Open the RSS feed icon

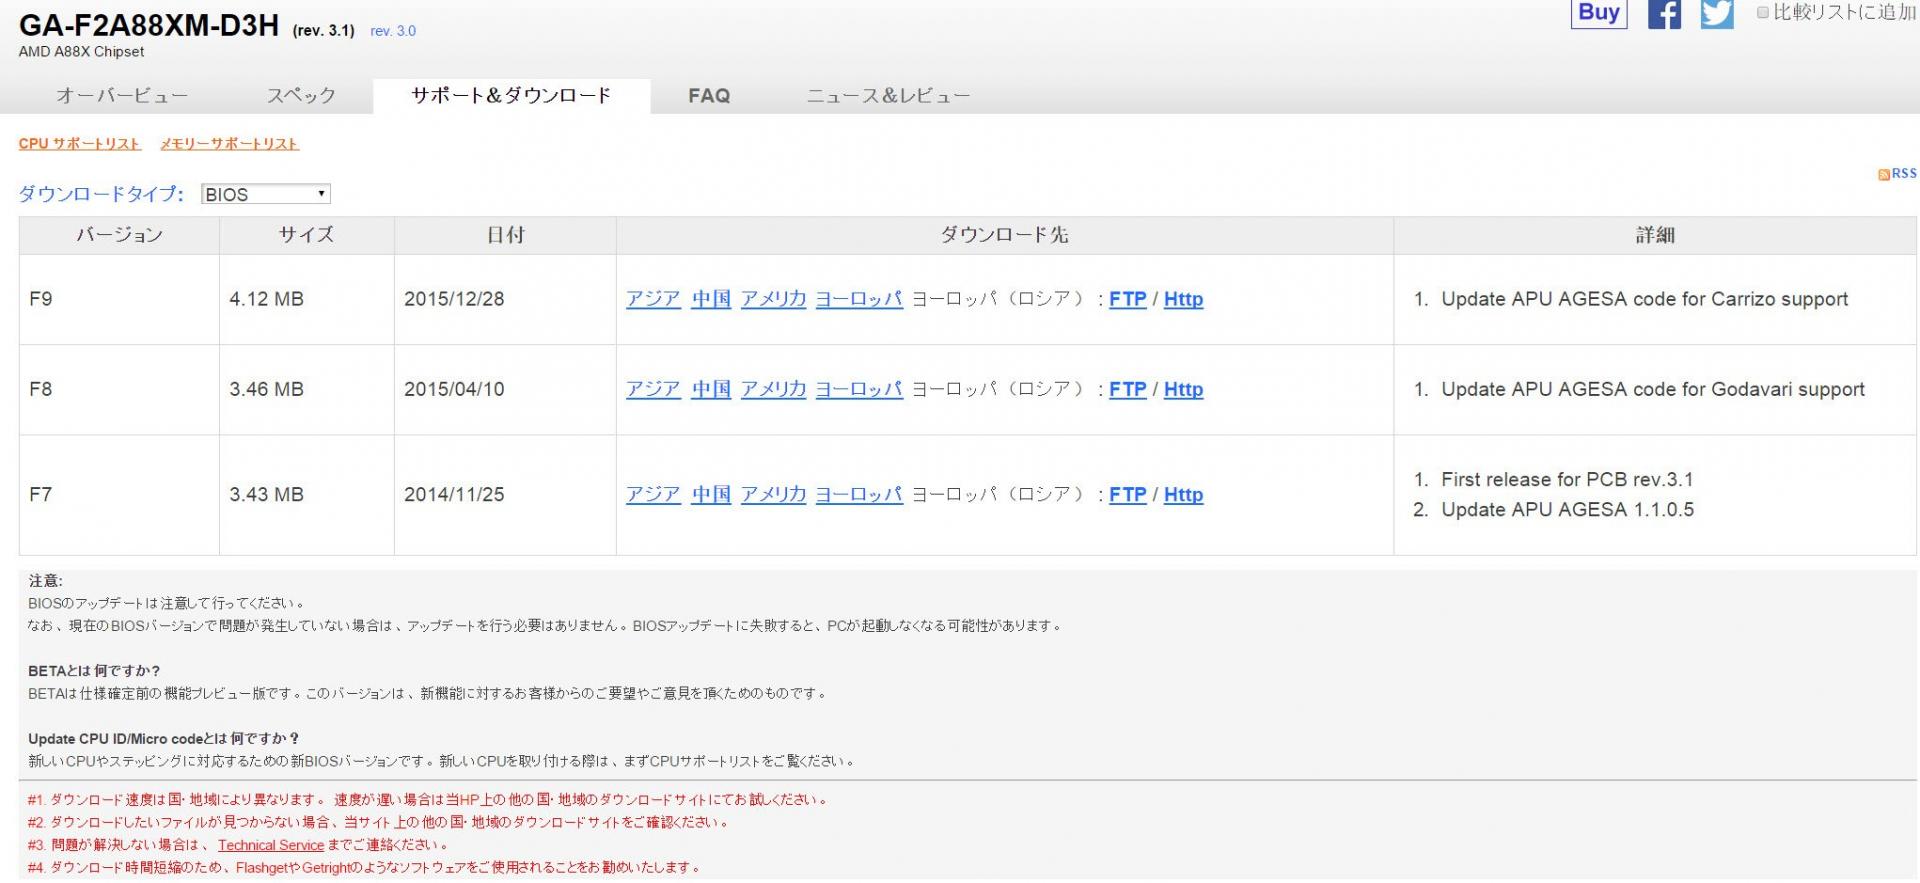(x=1883, y=175)
